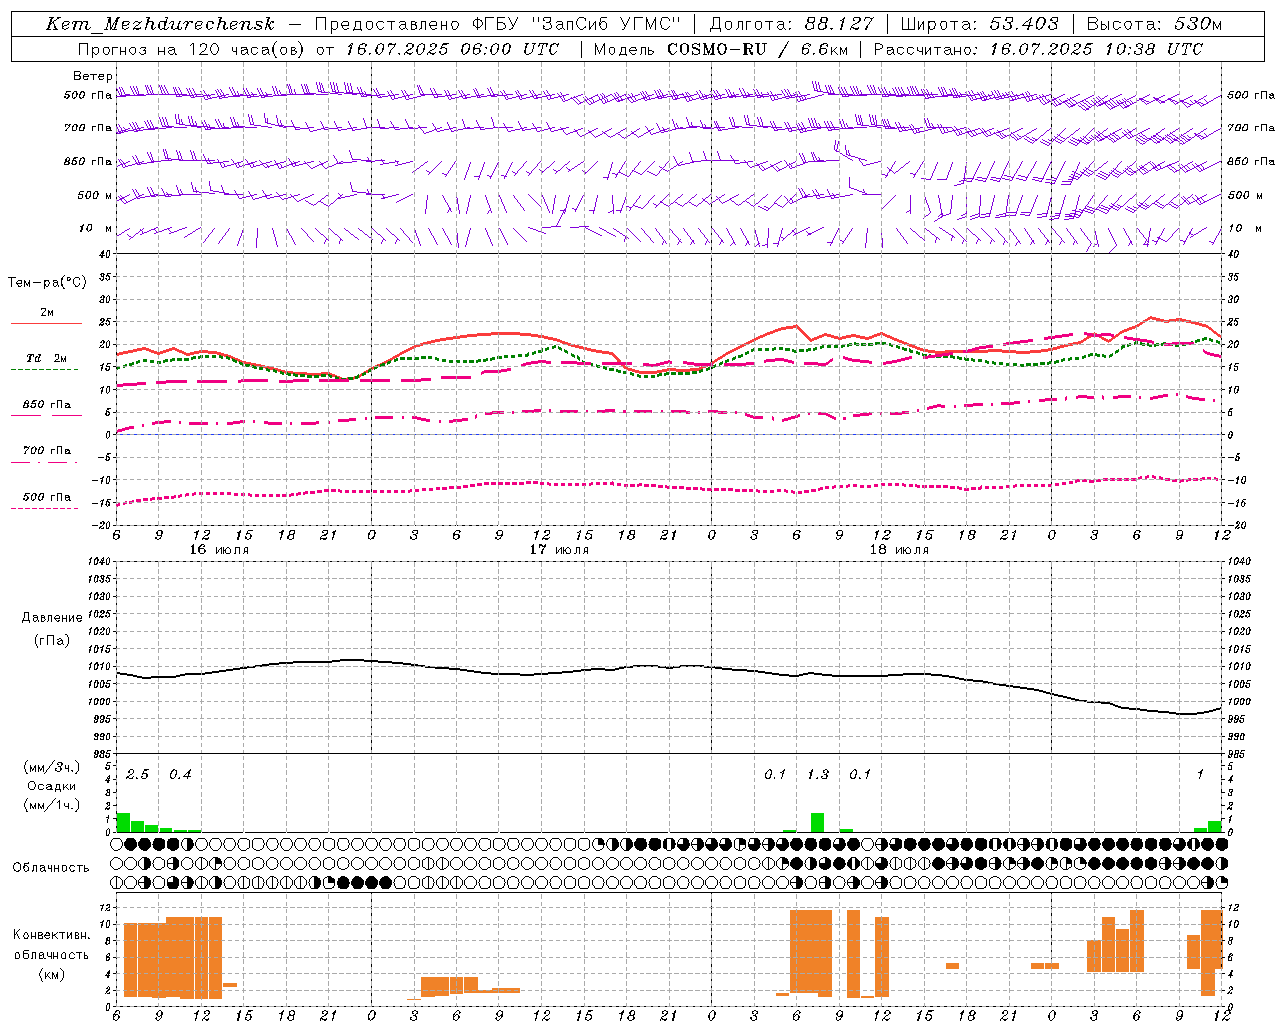Click the Давление pressure panel label
Screen dimensions: 1280x1024
tap(52, 618)
